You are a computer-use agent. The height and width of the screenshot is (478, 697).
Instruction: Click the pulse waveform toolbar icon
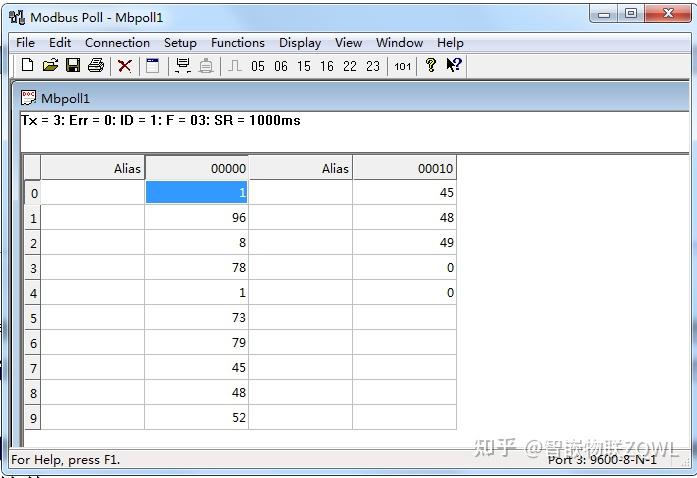pyautogui.click(x=234, y=66)
